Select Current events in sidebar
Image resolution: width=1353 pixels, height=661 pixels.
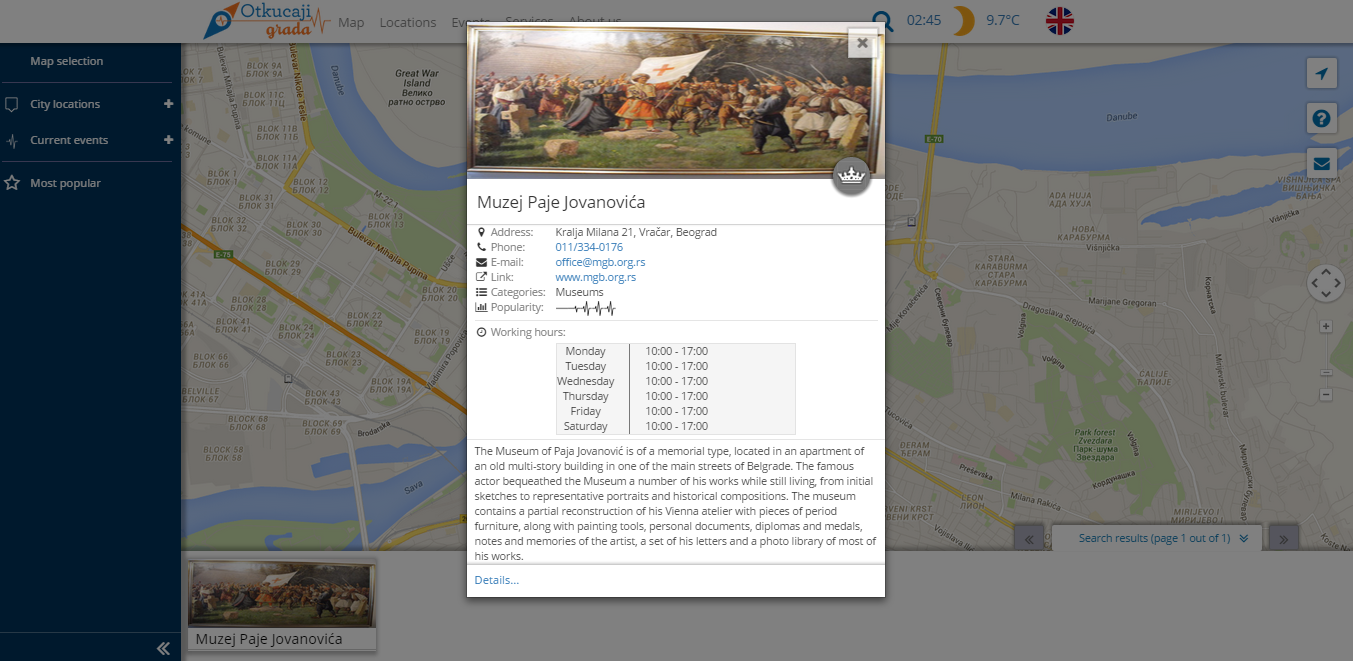click(69, 140)
